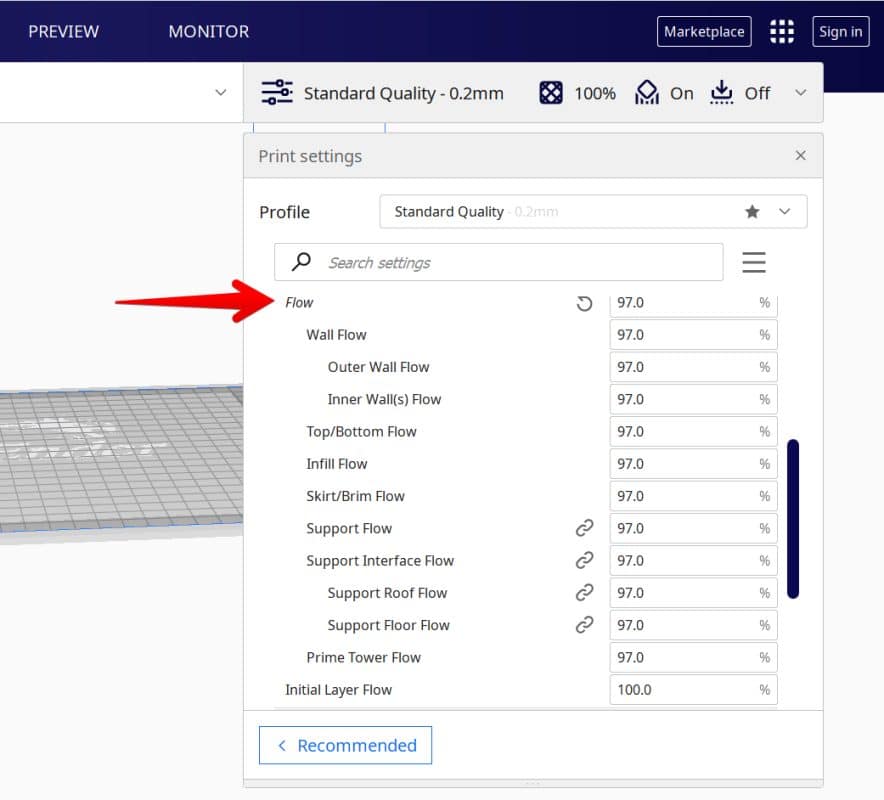
Task: Open the settings visibility hamburger menu
Action: [x=754, y=262]
